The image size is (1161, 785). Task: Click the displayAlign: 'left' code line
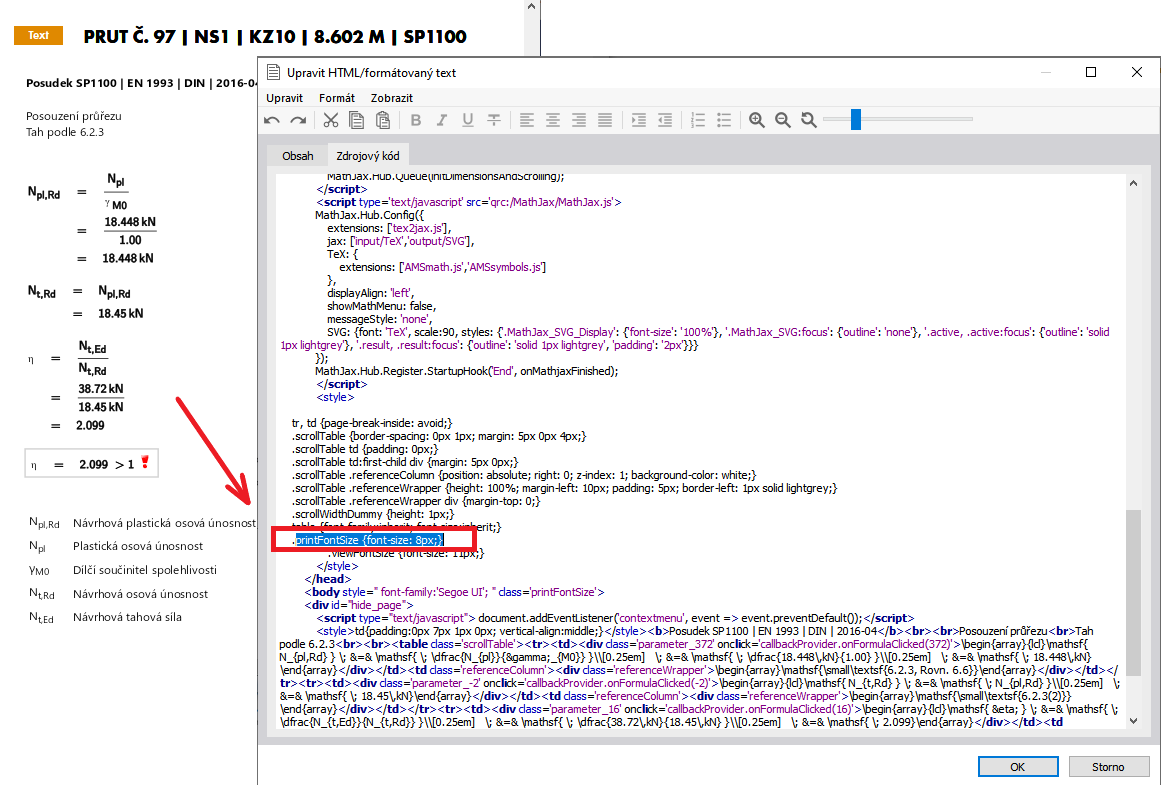click(370, 293)
